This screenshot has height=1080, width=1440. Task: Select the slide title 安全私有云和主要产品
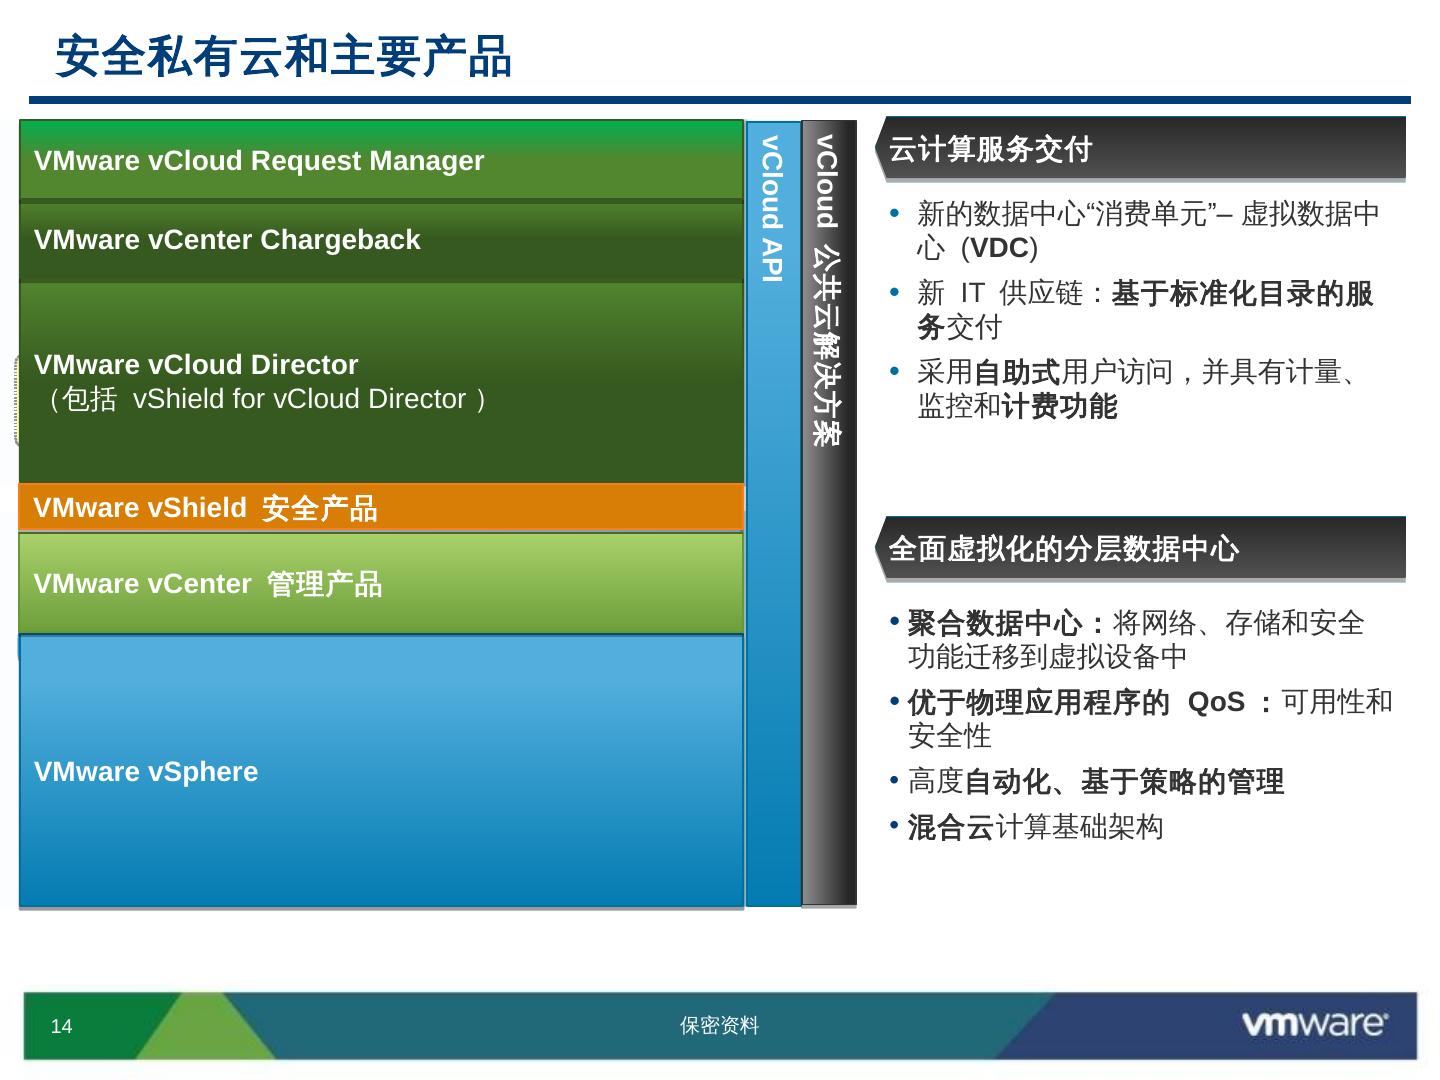pos(284,56)
